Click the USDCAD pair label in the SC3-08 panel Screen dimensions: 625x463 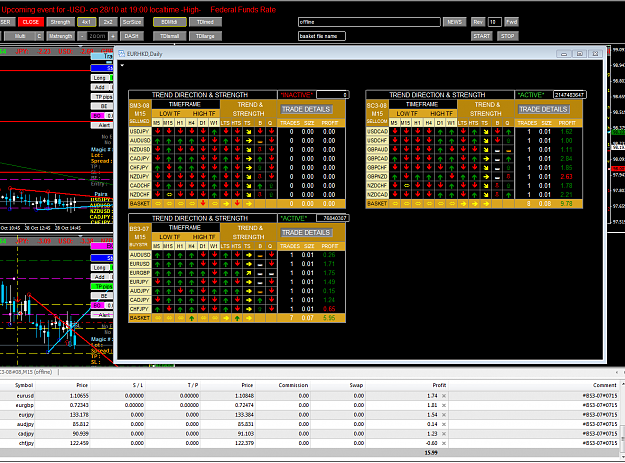(377, 131)
